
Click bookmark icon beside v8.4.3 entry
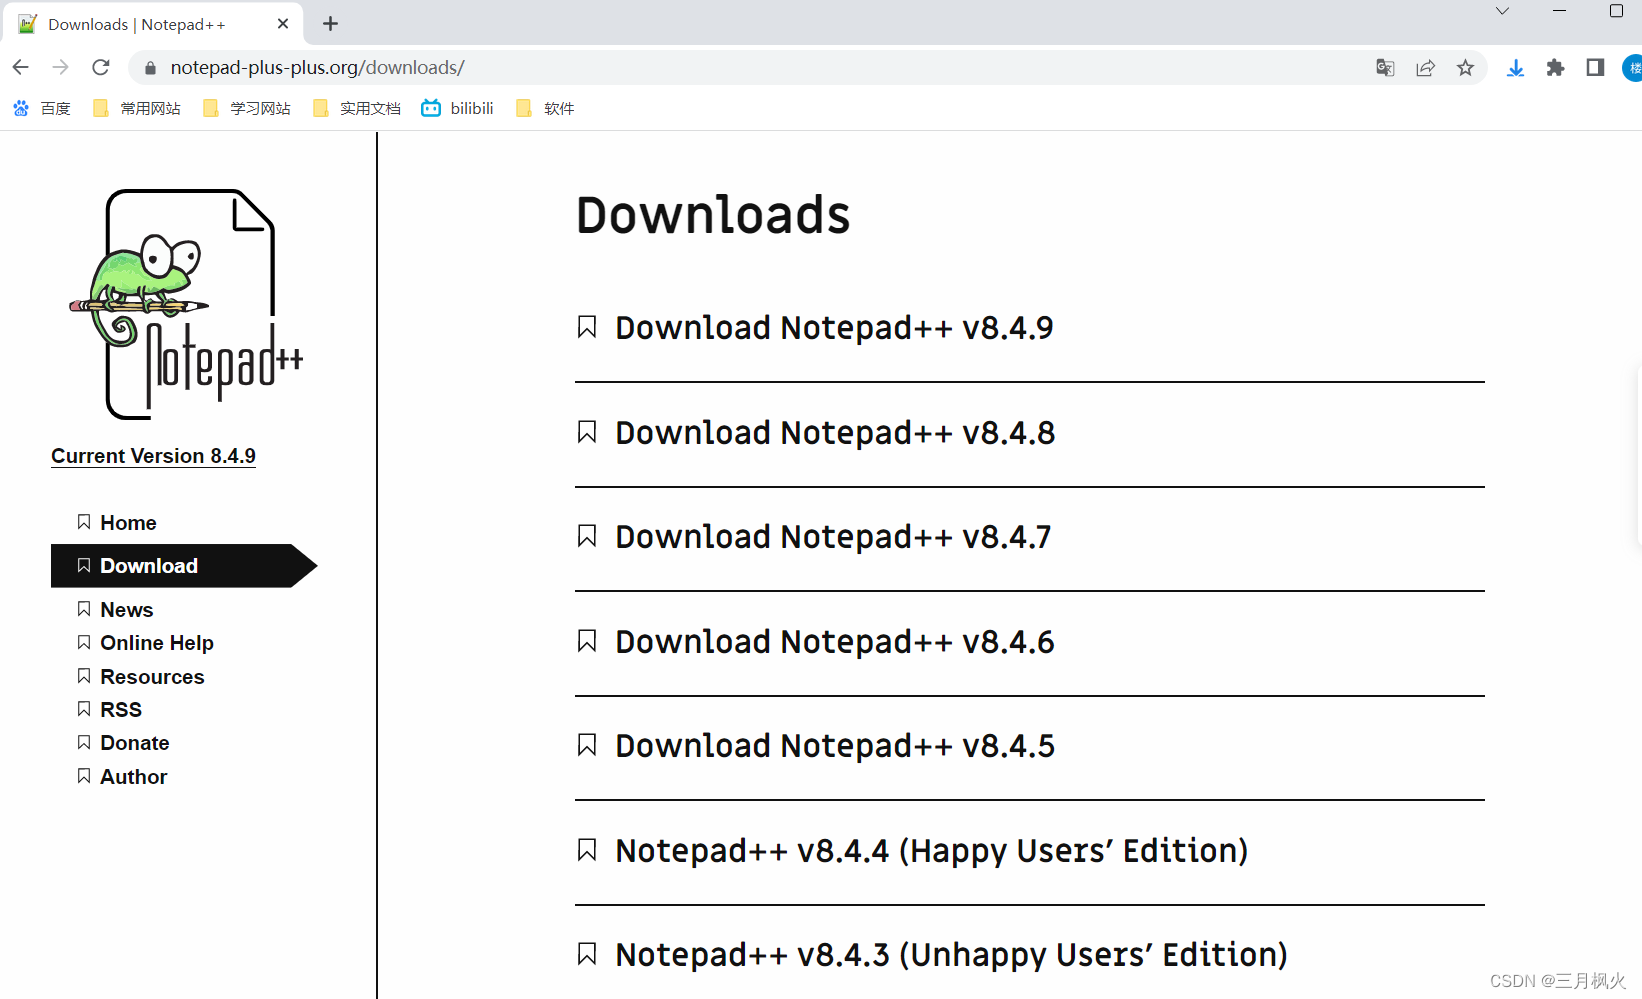click(x=587, y=954)
